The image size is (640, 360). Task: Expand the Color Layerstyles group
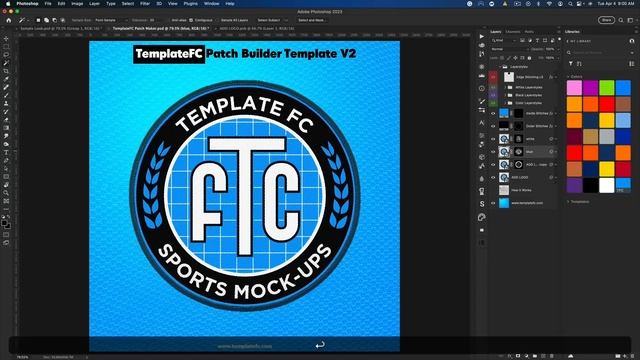pyautogui.click(x=505, y=103)
